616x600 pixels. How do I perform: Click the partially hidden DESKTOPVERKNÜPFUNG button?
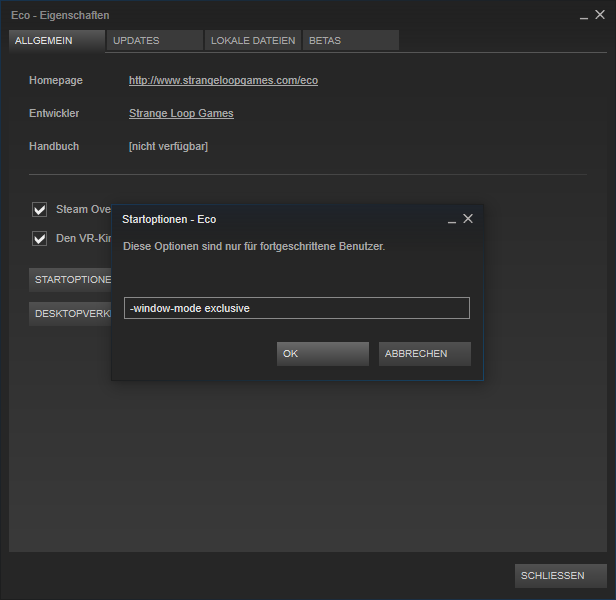pyautogui.click(x=70, y=314)
